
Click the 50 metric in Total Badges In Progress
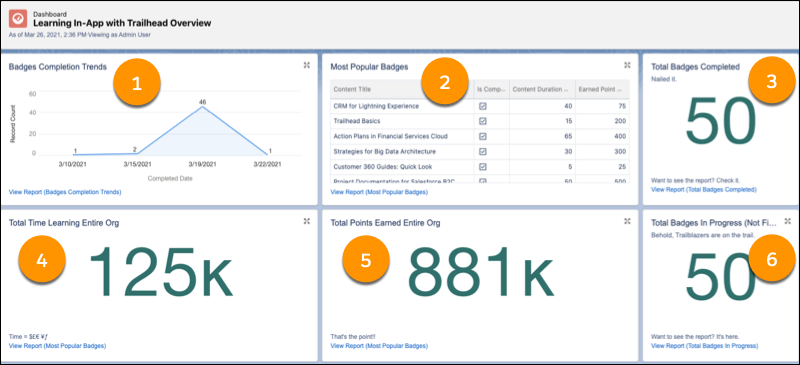tap(719, 276)
